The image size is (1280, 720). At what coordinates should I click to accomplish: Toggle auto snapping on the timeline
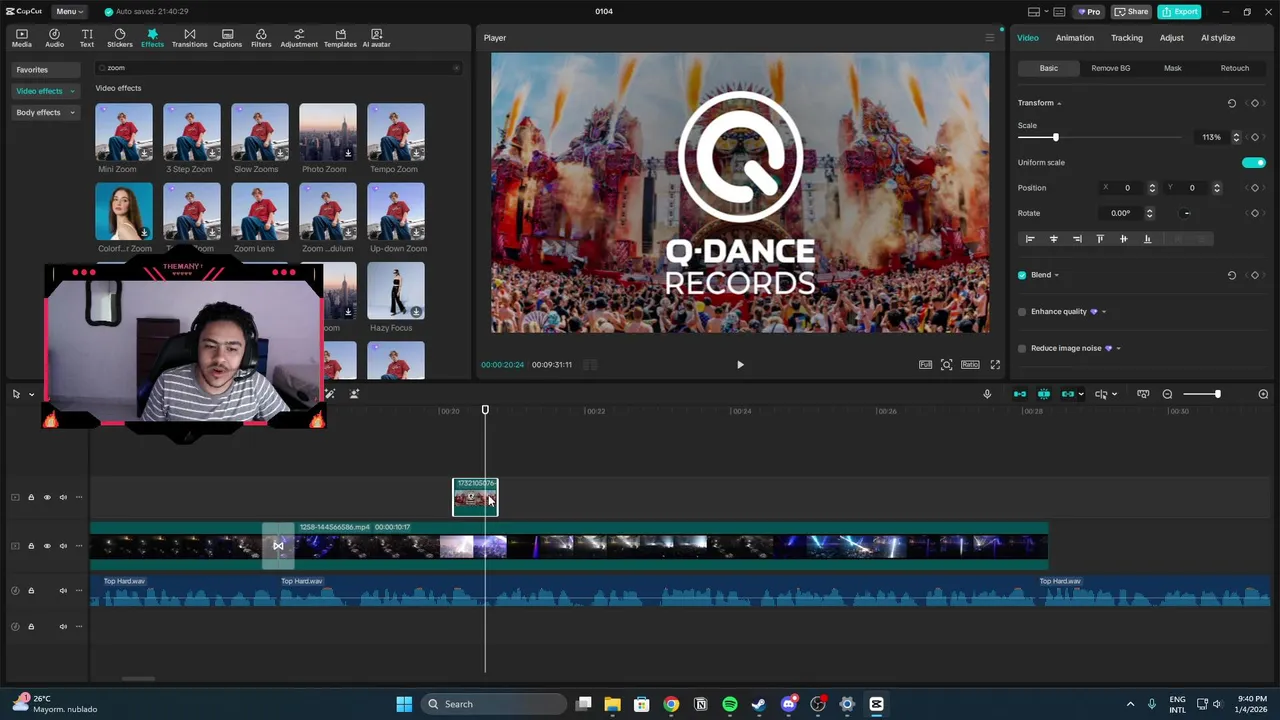pyautogui.click(x=1044, y=394)
